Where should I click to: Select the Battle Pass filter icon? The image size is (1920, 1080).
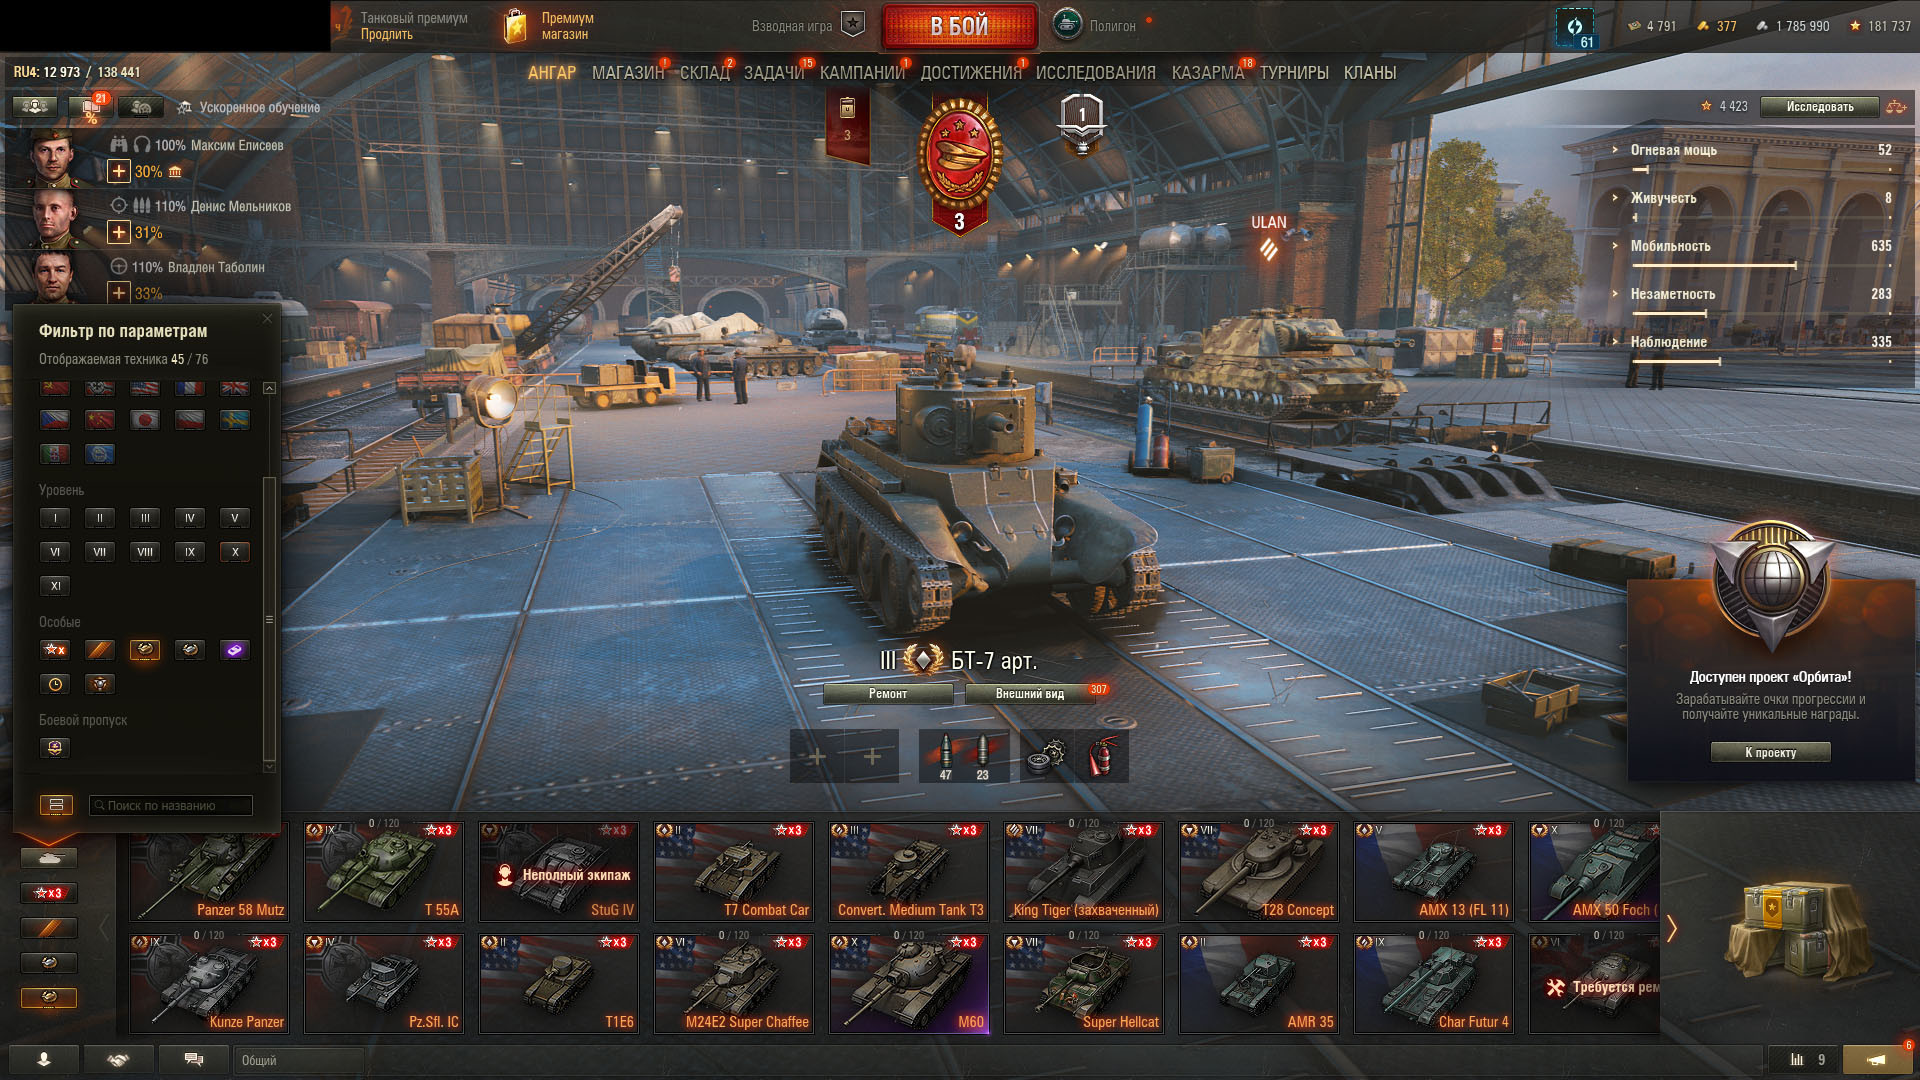click(55, 748)
